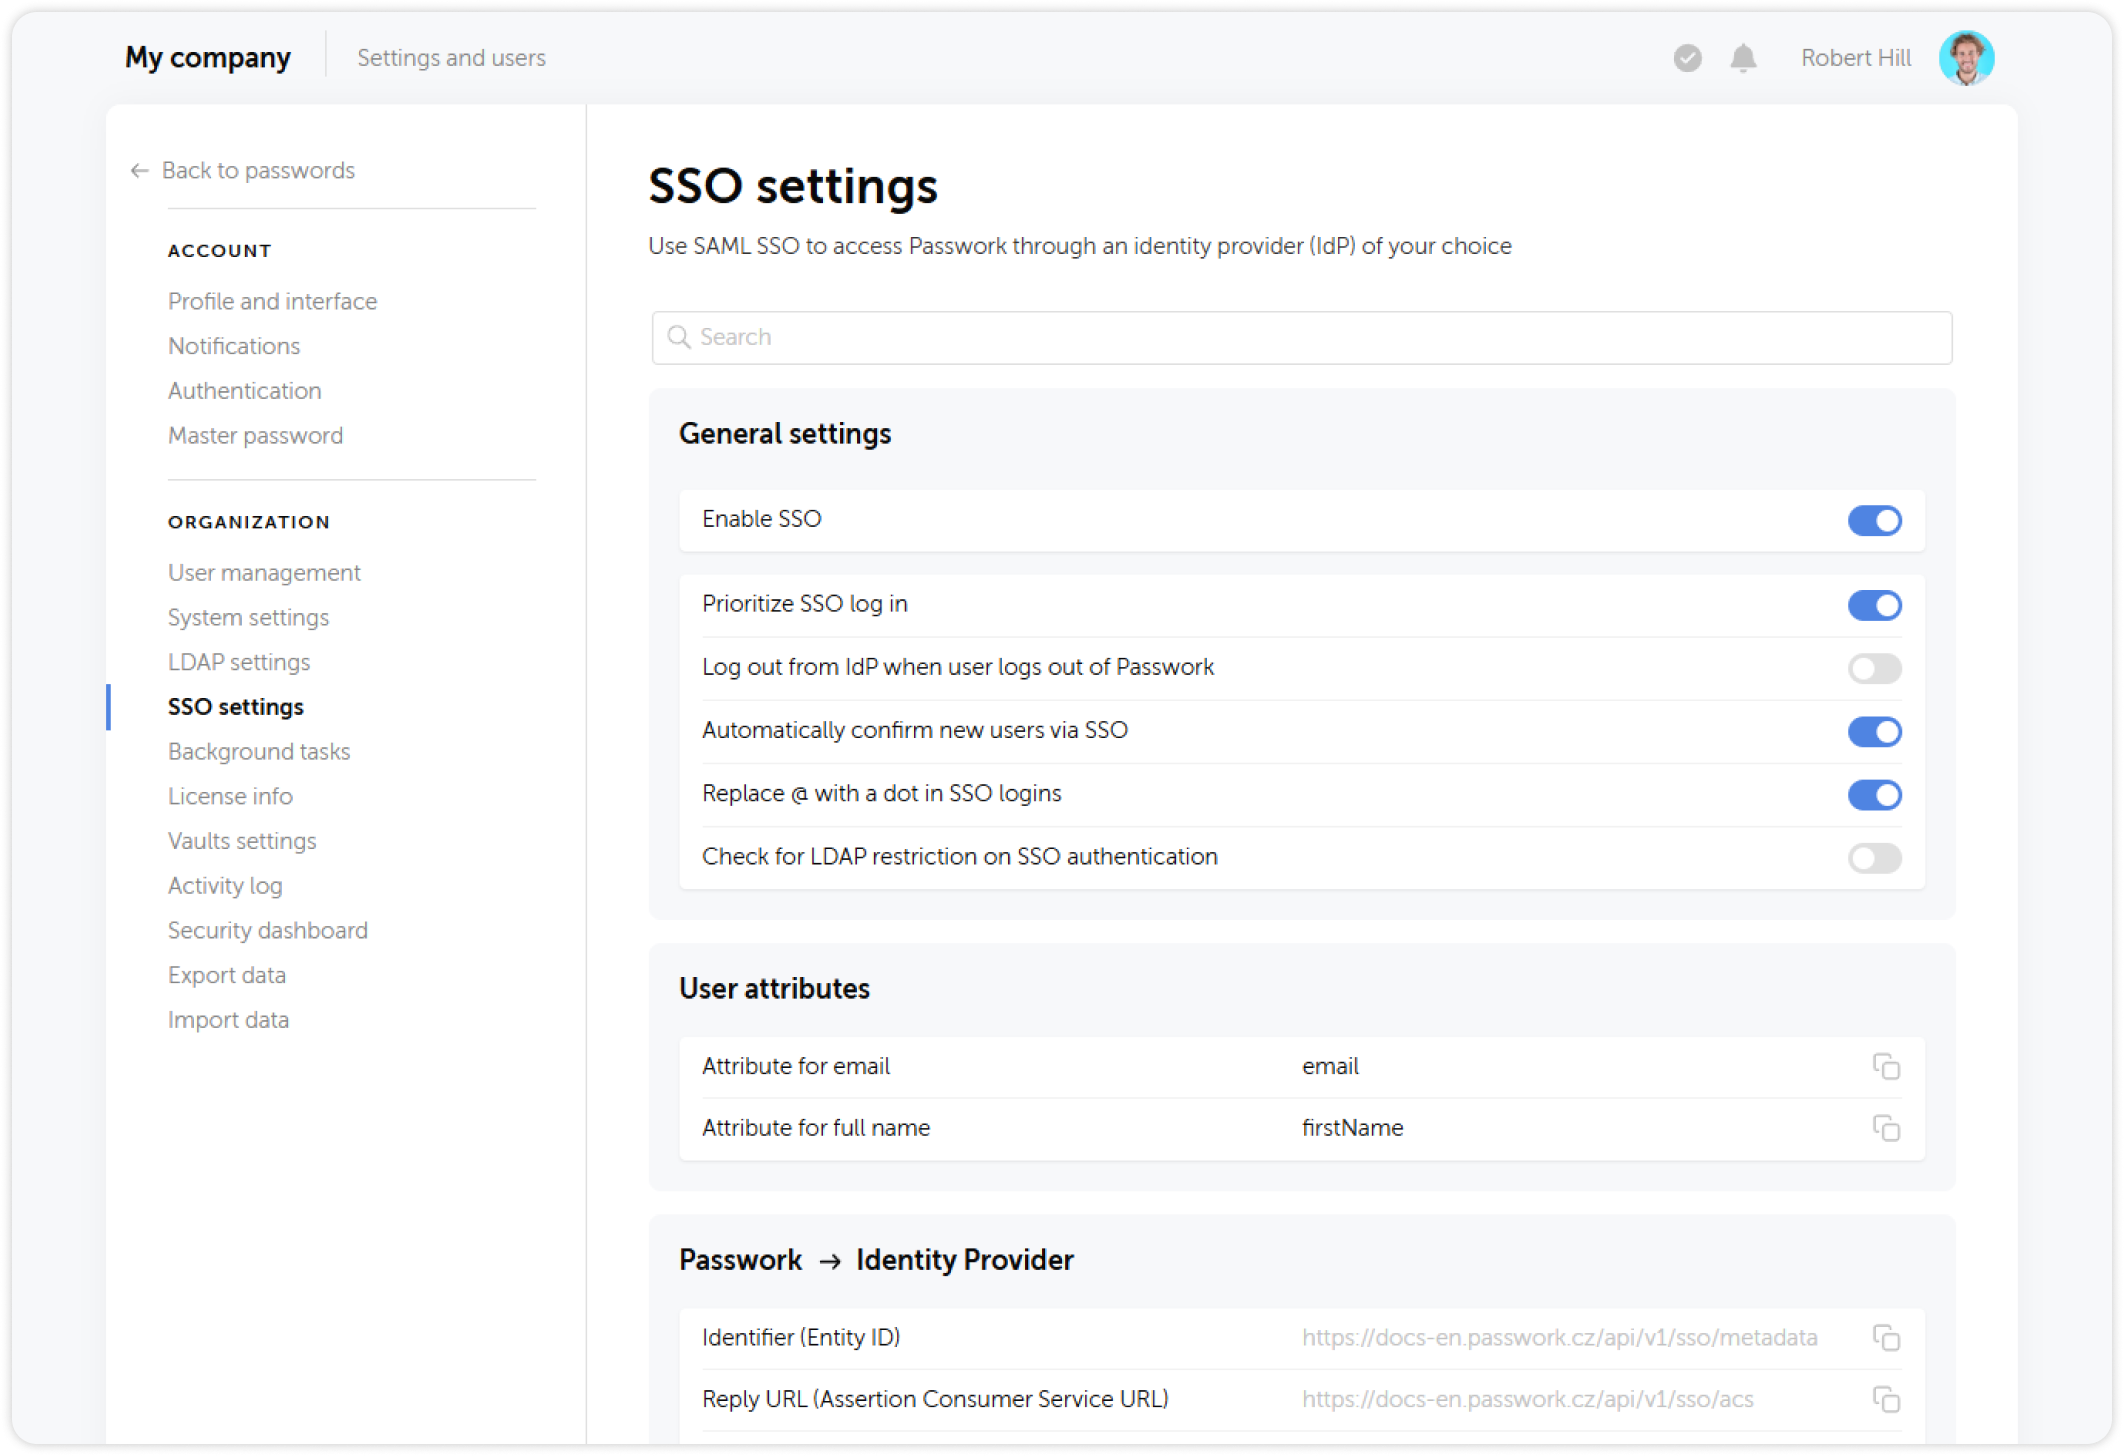This screenshot has height=1456, width=2124.
Task: Copy the Identifier (Entity ID) URL
Action: point(1888,1337)
